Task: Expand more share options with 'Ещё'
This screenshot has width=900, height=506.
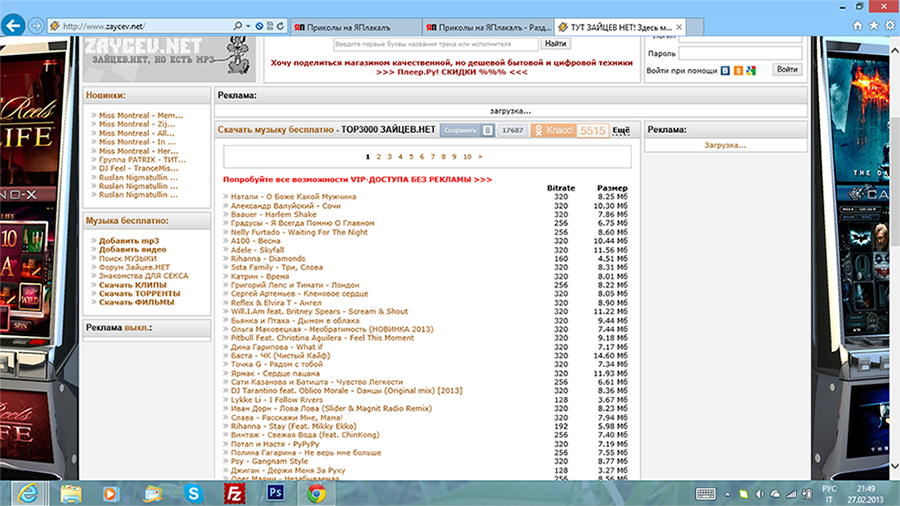Action: click(x=620, y=130)
